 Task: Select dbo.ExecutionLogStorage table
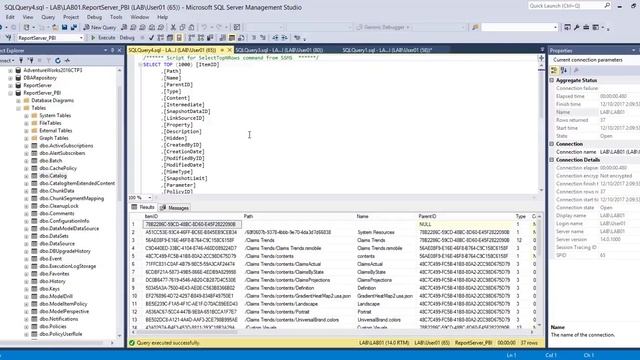pos(67,266)
